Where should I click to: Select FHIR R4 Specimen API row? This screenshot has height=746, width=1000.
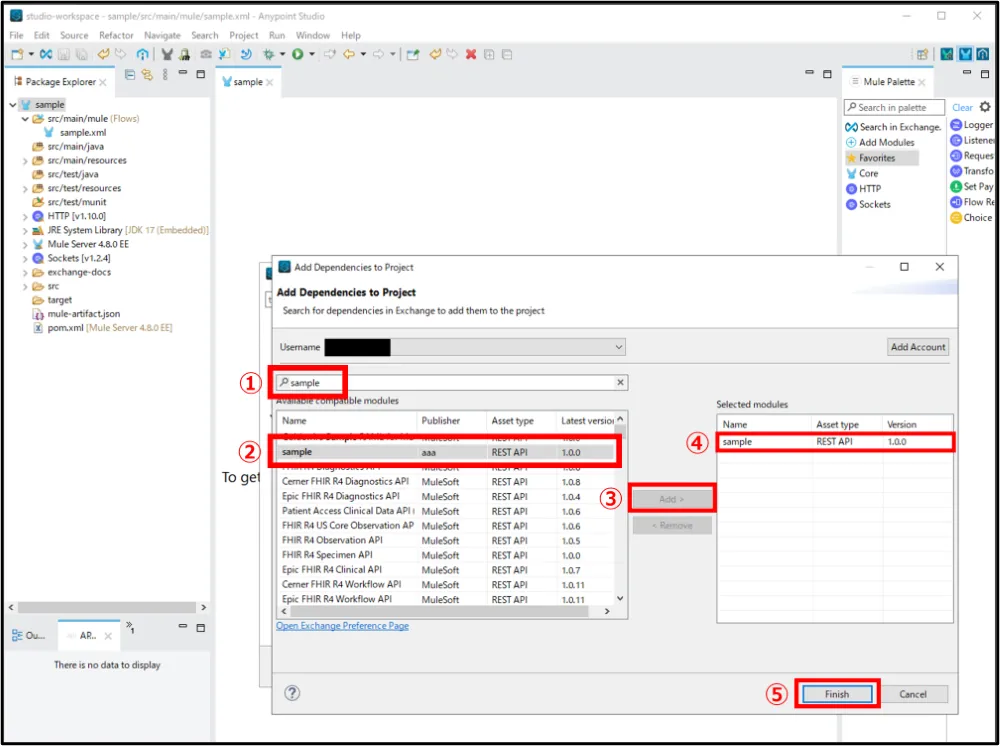pos(446,555)
